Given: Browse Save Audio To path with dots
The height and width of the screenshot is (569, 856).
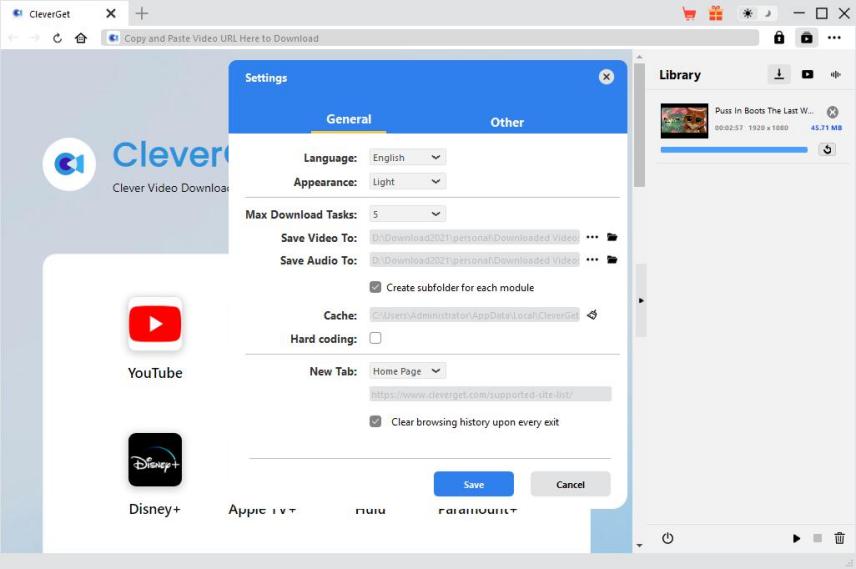Looking at the screenshot, I should pyautogui.click(x=592, y=259).
